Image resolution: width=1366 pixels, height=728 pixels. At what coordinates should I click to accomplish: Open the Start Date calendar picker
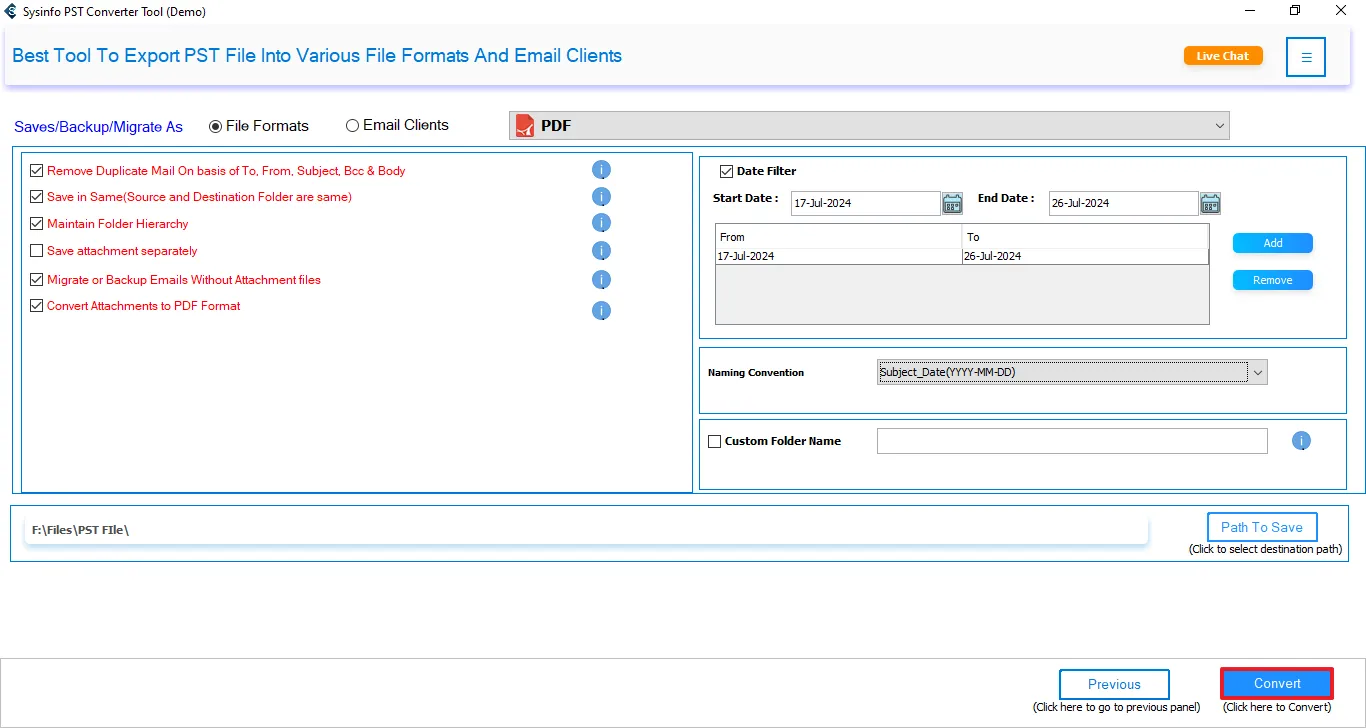952,204
